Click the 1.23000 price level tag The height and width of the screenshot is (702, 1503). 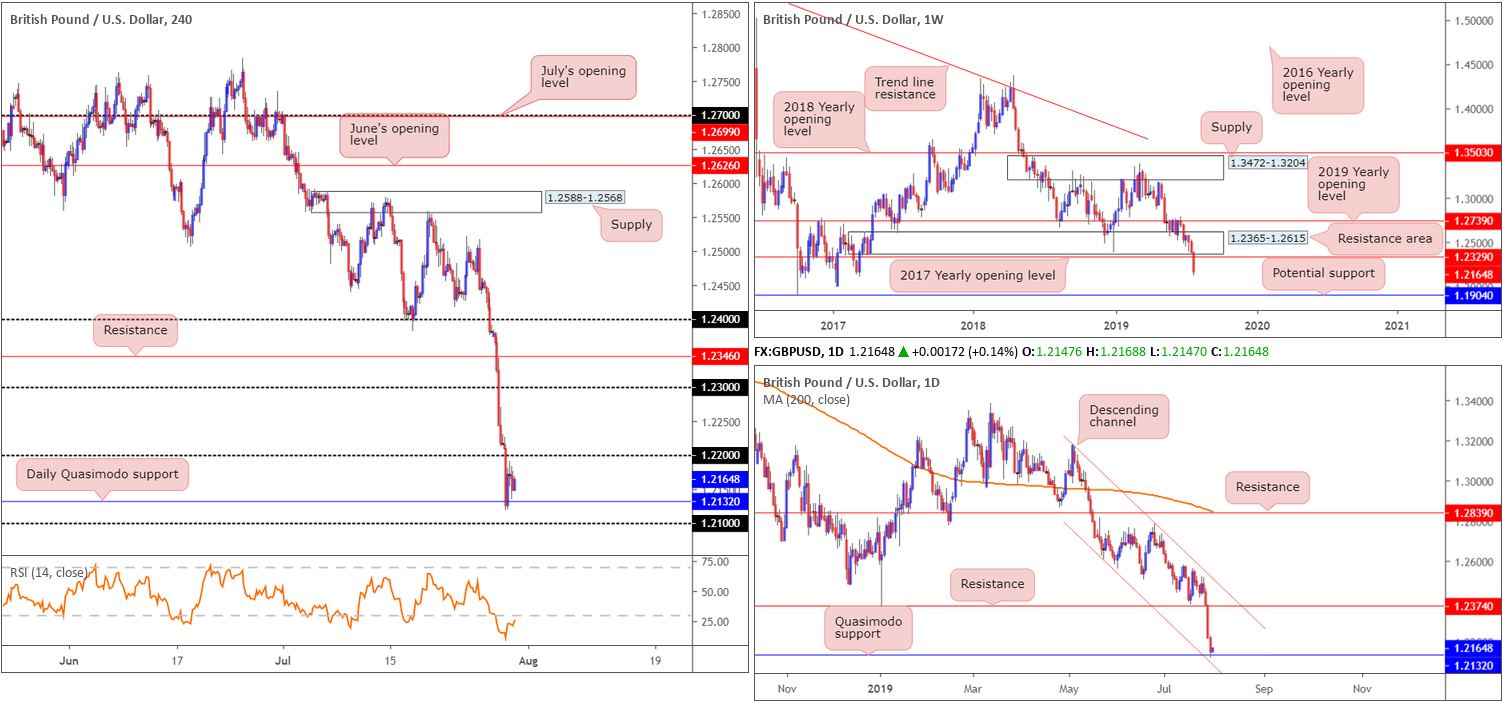[721, 387]
